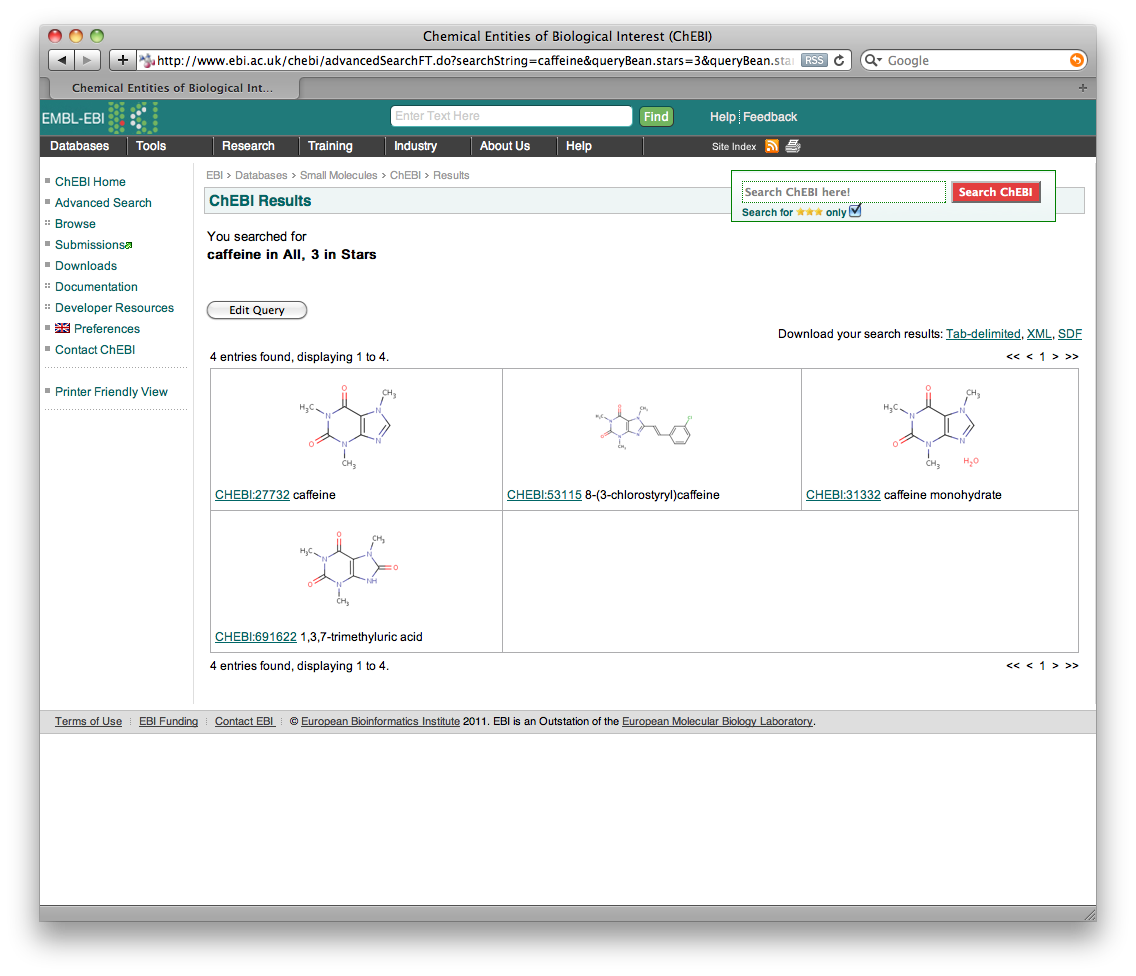1136x976 pixels.
Task: Reload the page using the refresh icon
Action: tap(839, 60)
